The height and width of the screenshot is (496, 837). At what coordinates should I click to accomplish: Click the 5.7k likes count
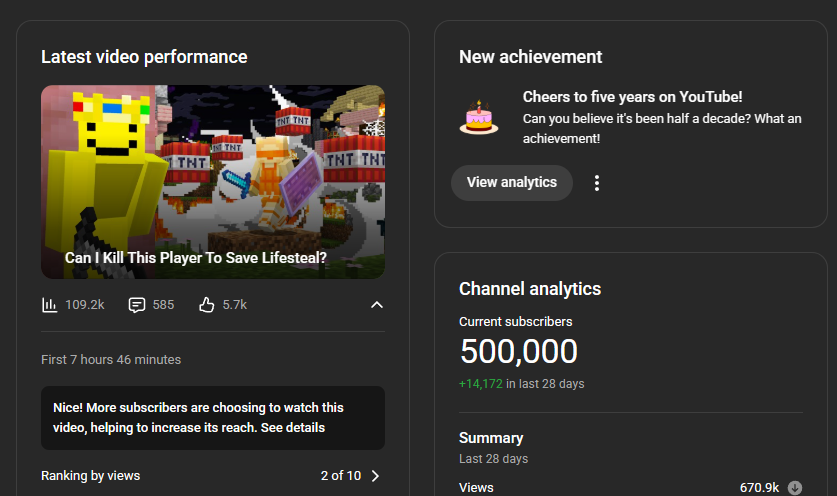tap(235, 305)
